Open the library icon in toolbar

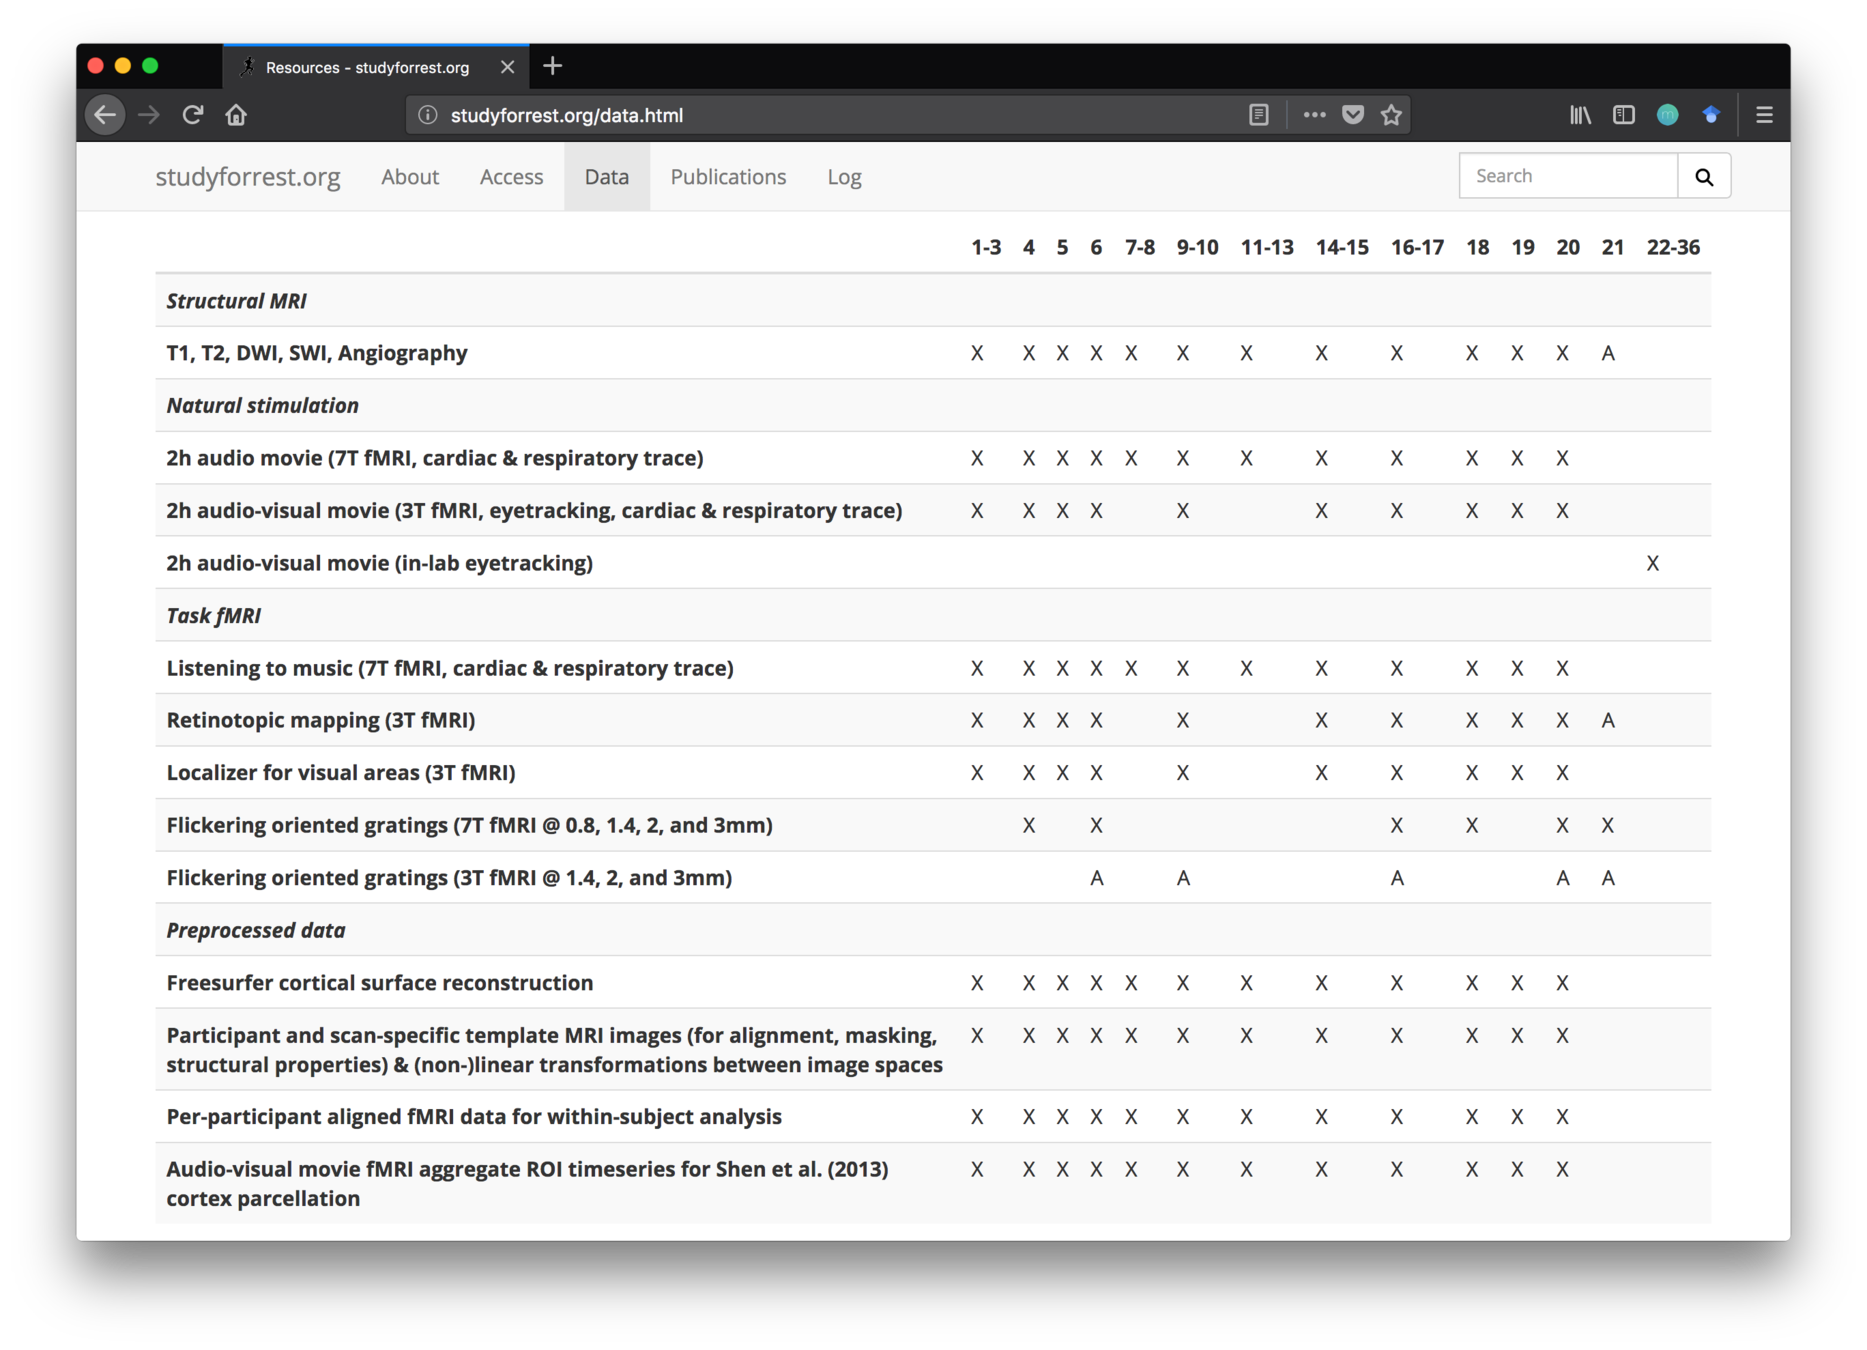tap(1580, 115)
